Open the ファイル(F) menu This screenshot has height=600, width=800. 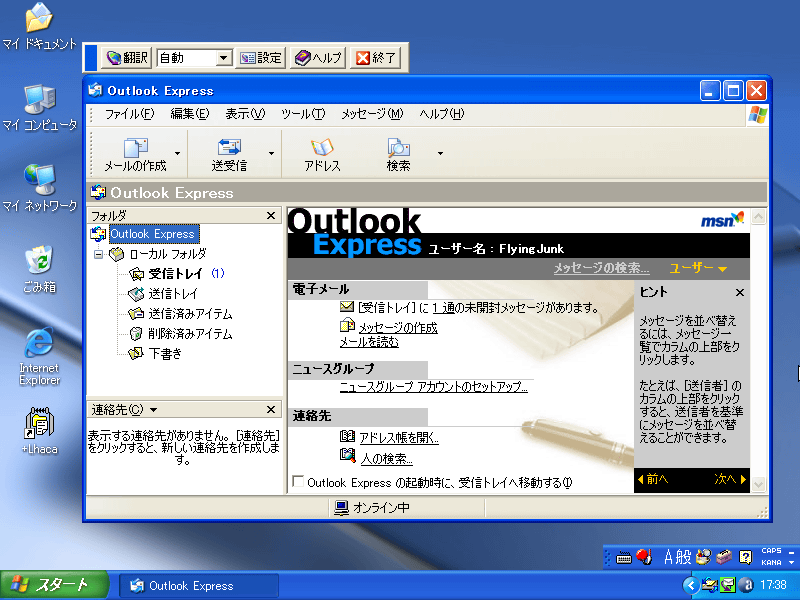(130, 114)
